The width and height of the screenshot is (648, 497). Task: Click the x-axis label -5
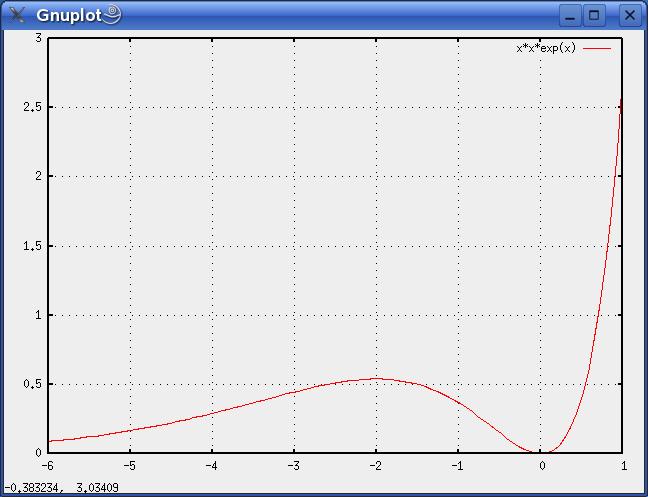pos(130,466)
